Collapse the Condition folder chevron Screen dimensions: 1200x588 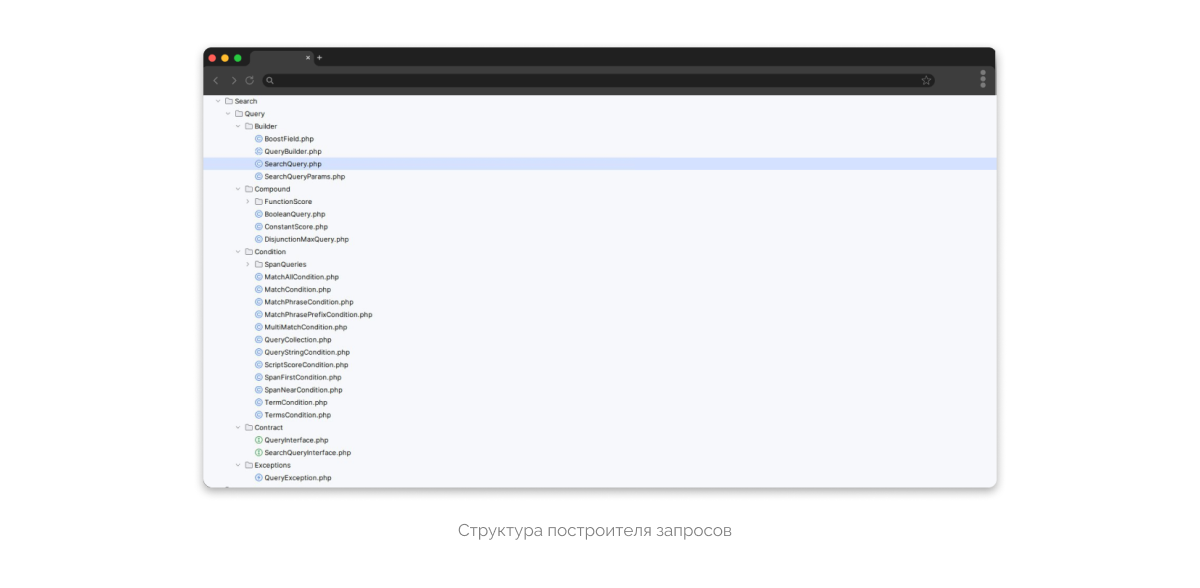click(238, 252)
